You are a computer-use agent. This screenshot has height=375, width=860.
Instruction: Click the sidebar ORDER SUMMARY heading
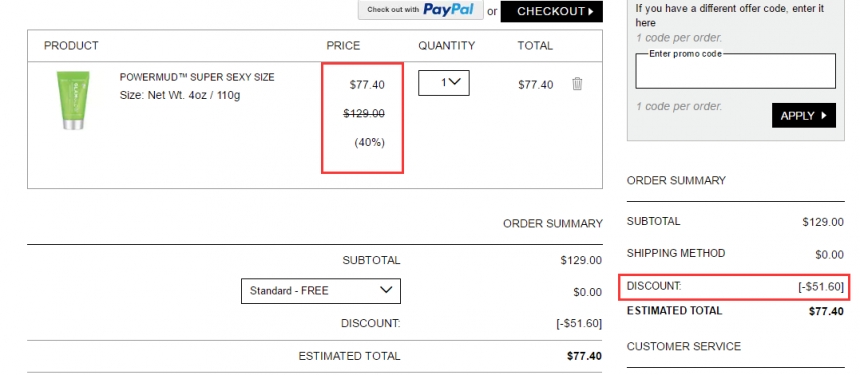tap(676, 180)
